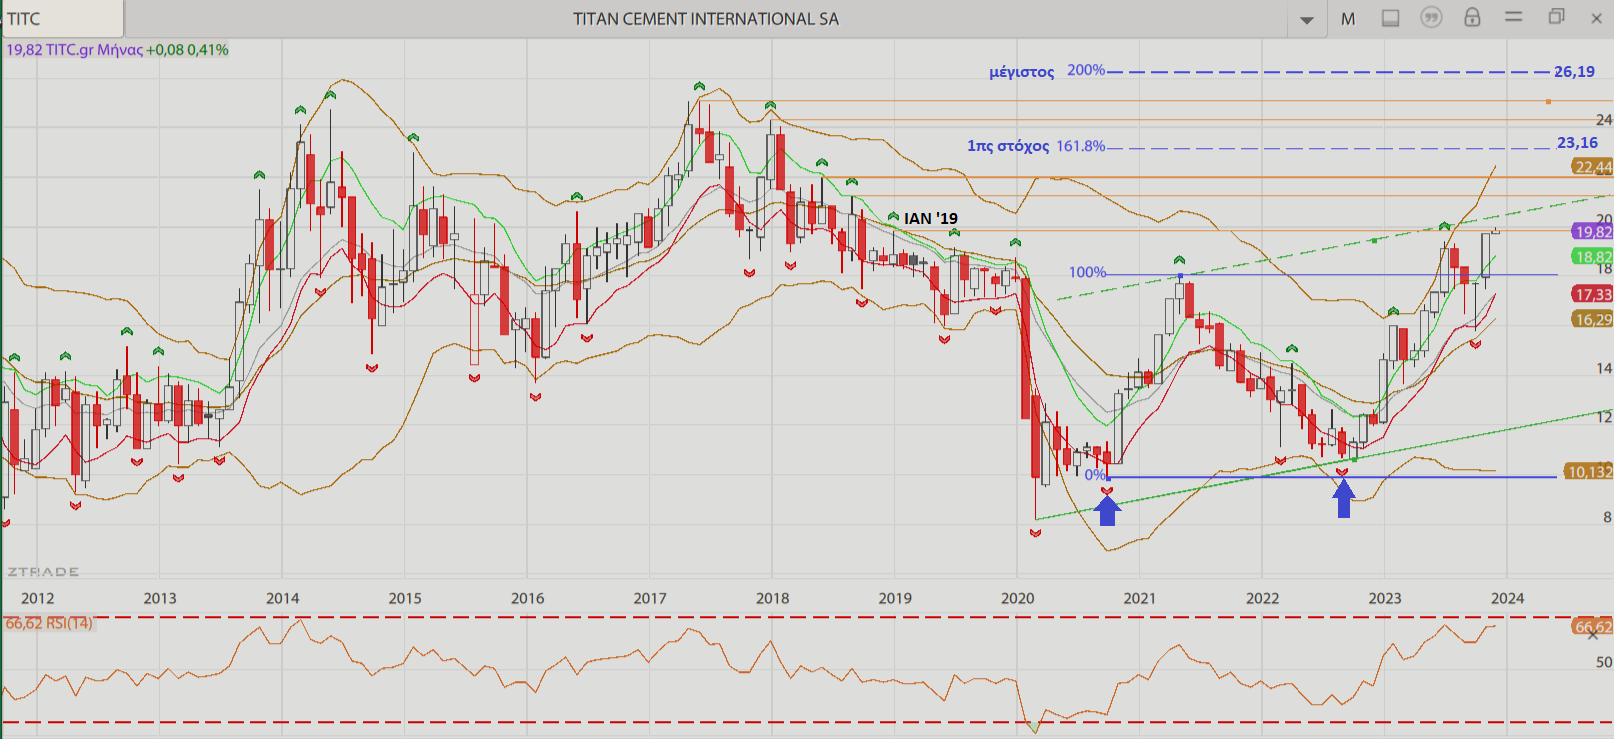Toggle the bottom panel layout icon
Screen dimensions: 1614x739
pyautogui.click(x=1390, y=18)
